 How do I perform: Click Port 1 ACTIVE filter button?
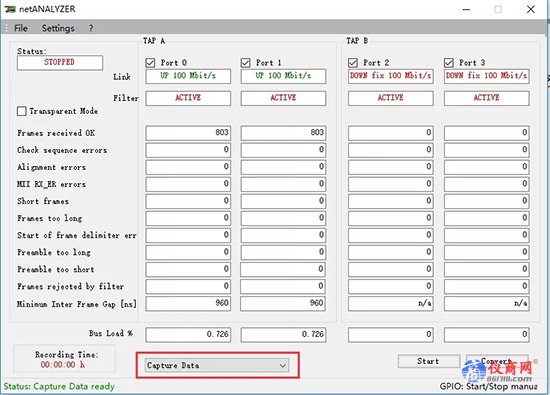pyautogui.click(x=283, y=98)
